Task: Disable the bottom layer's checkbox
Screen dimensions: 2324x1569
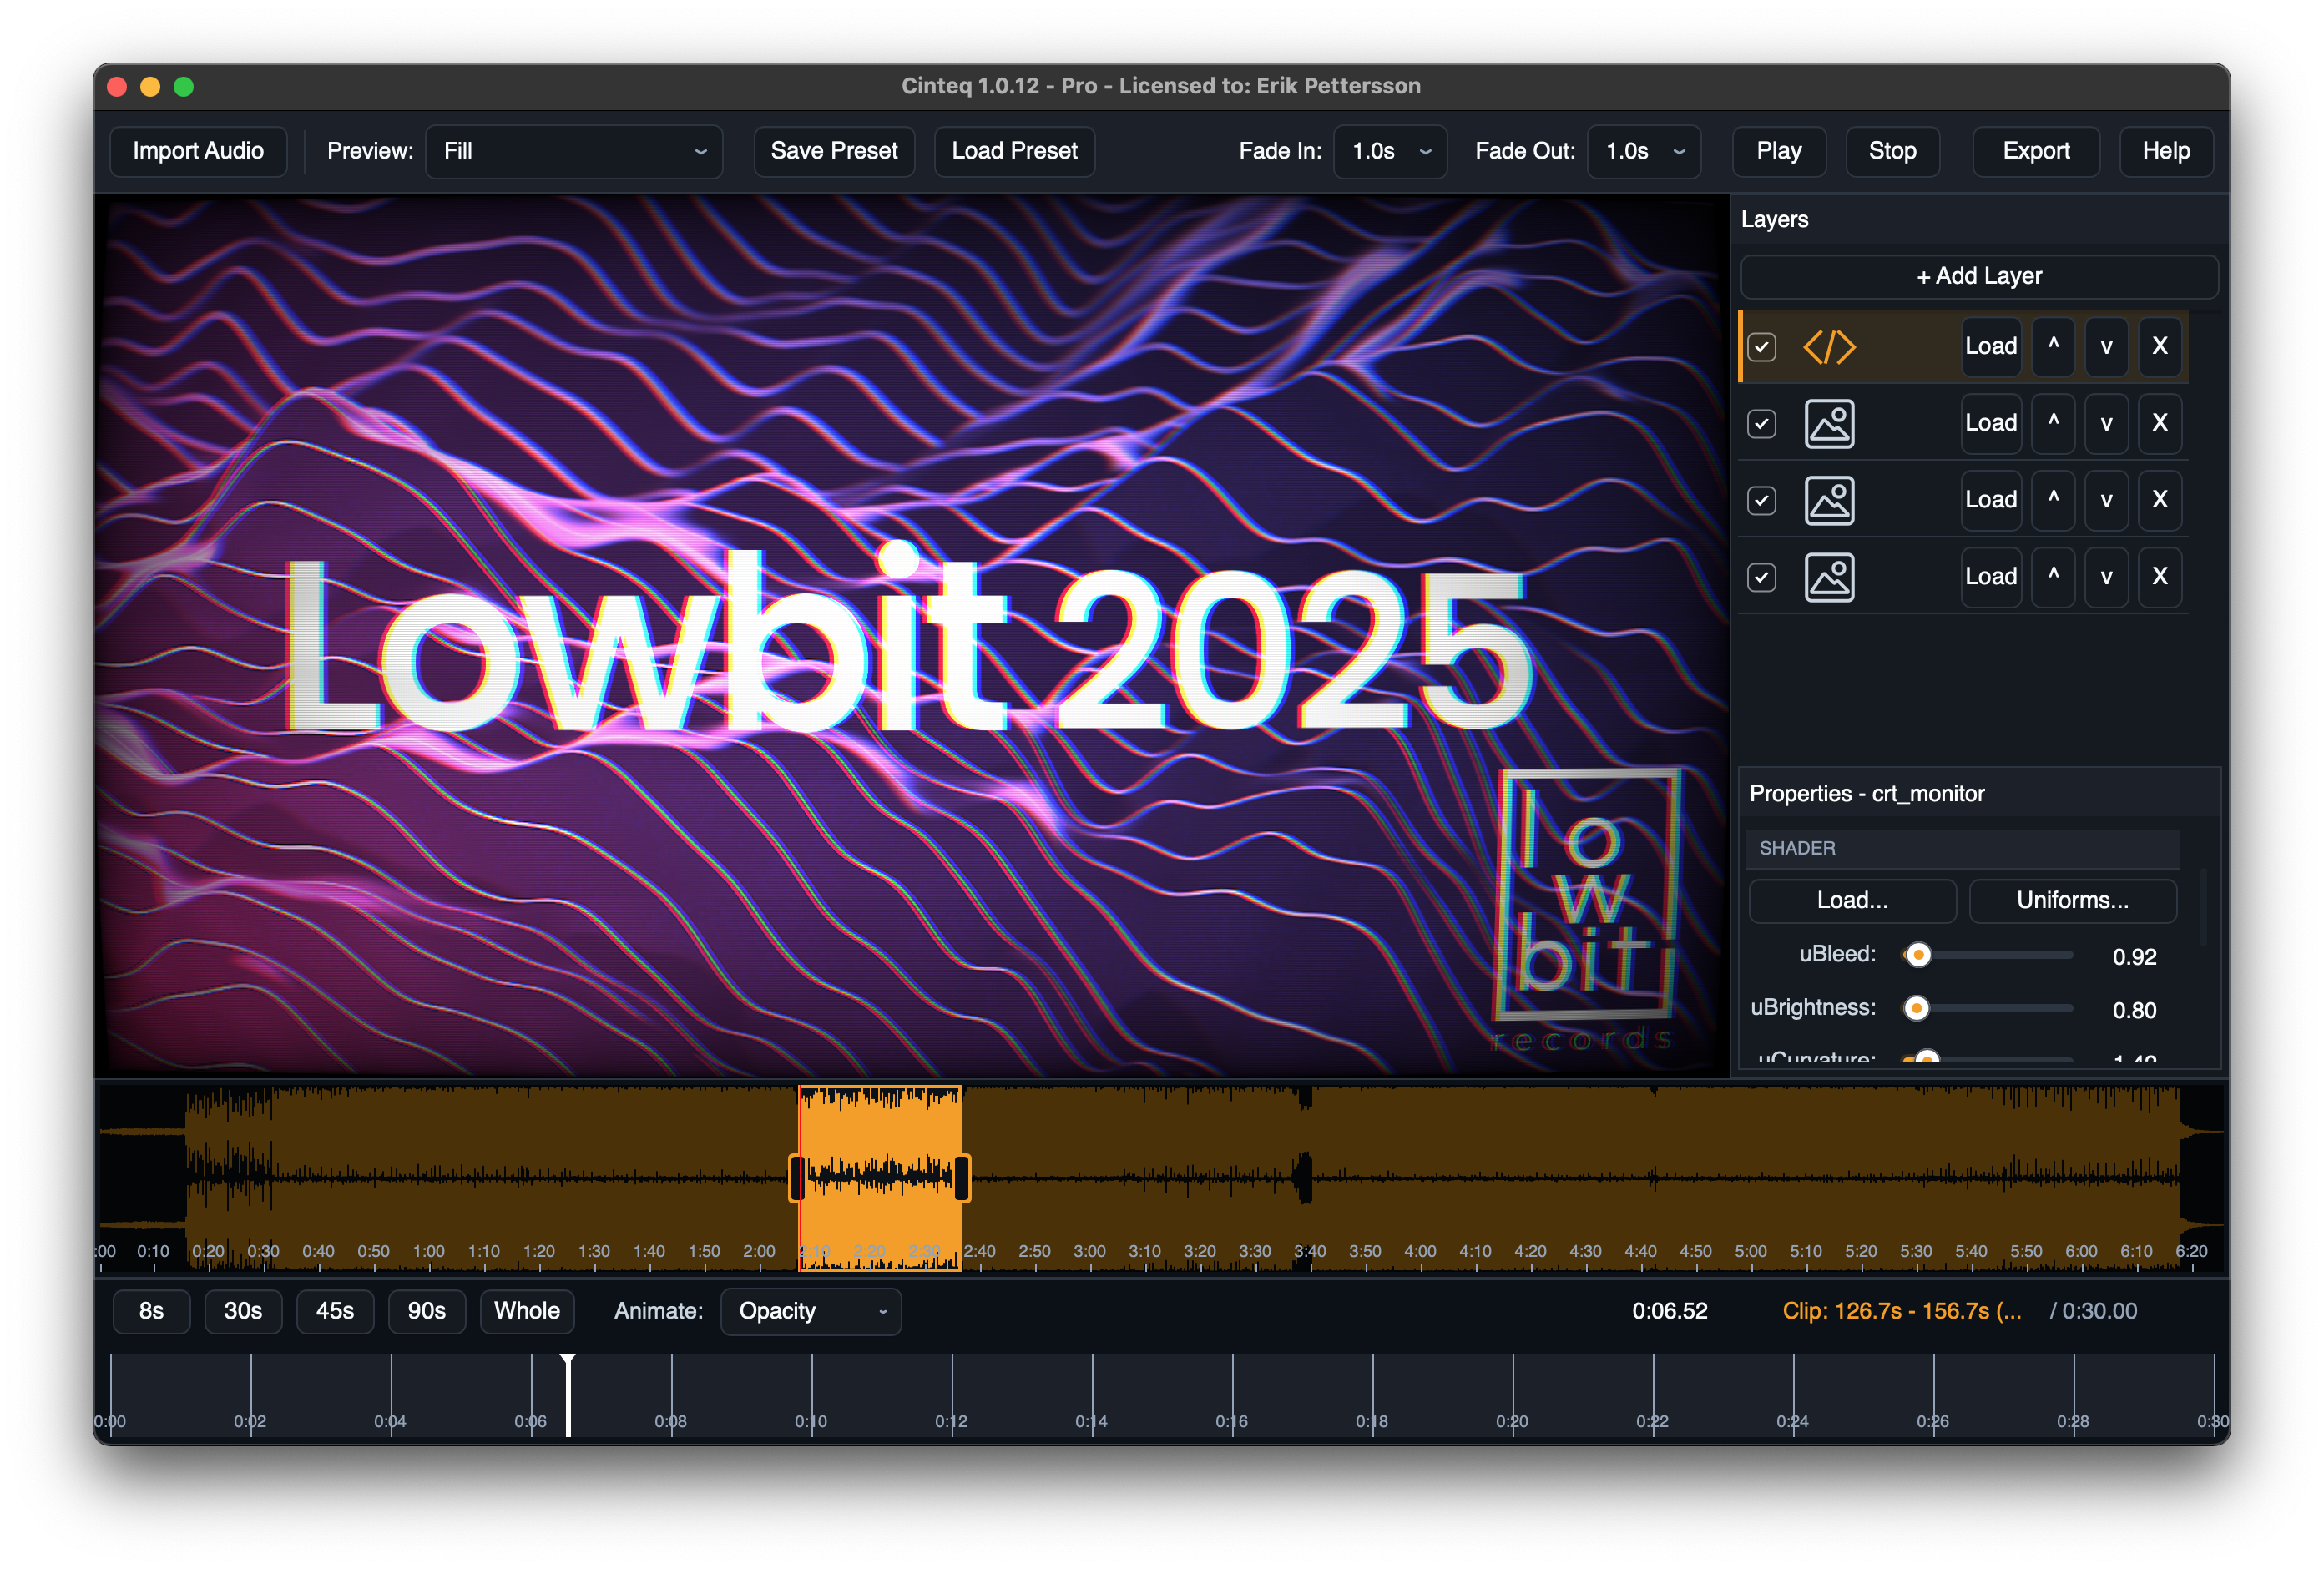Action: click(x=1761, y=577)
